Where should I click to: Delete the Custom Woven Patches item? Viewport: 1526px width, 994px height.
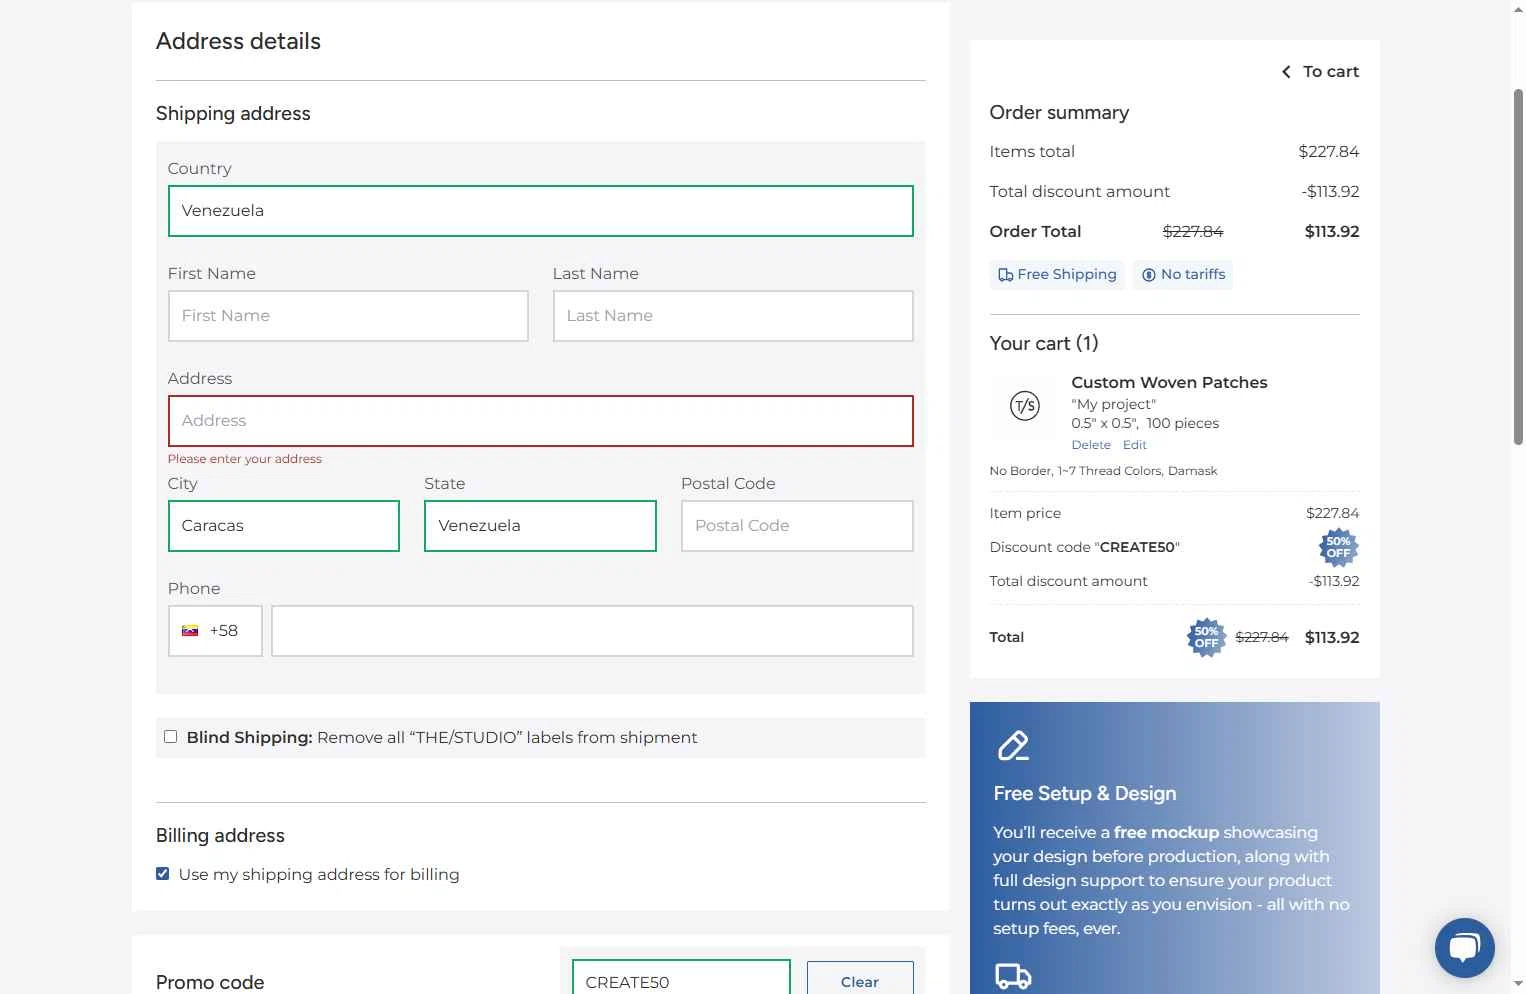pyautogui.click(x=1091, y=445)
